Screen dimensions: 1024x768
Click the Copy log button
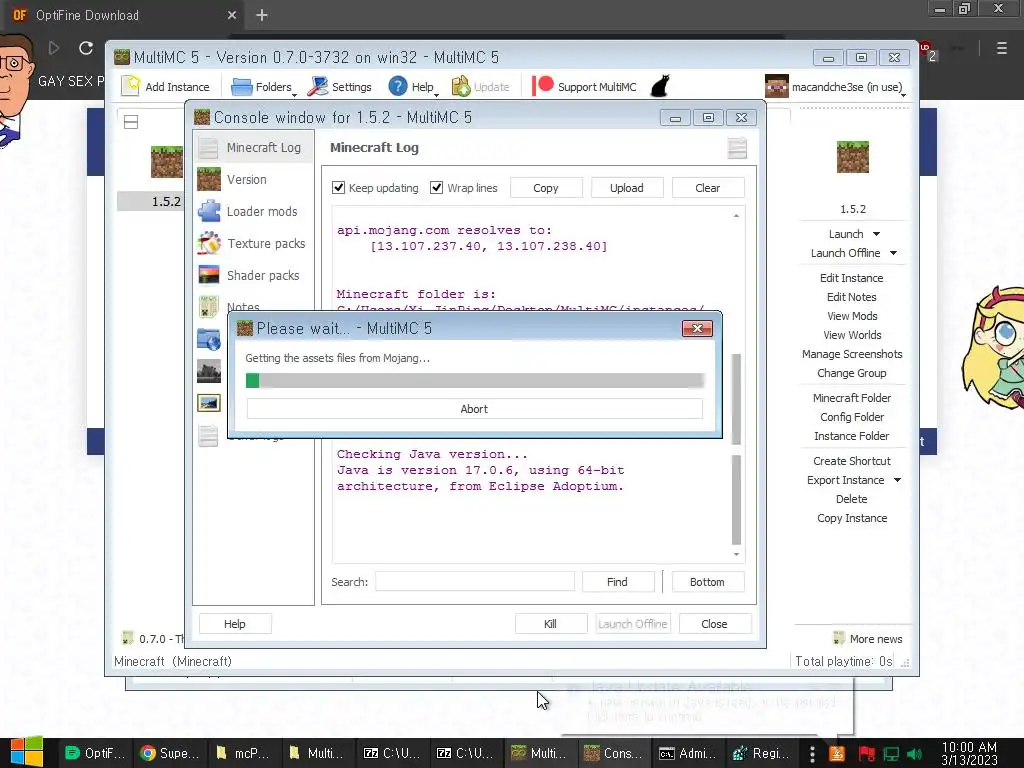coord(545,187)
